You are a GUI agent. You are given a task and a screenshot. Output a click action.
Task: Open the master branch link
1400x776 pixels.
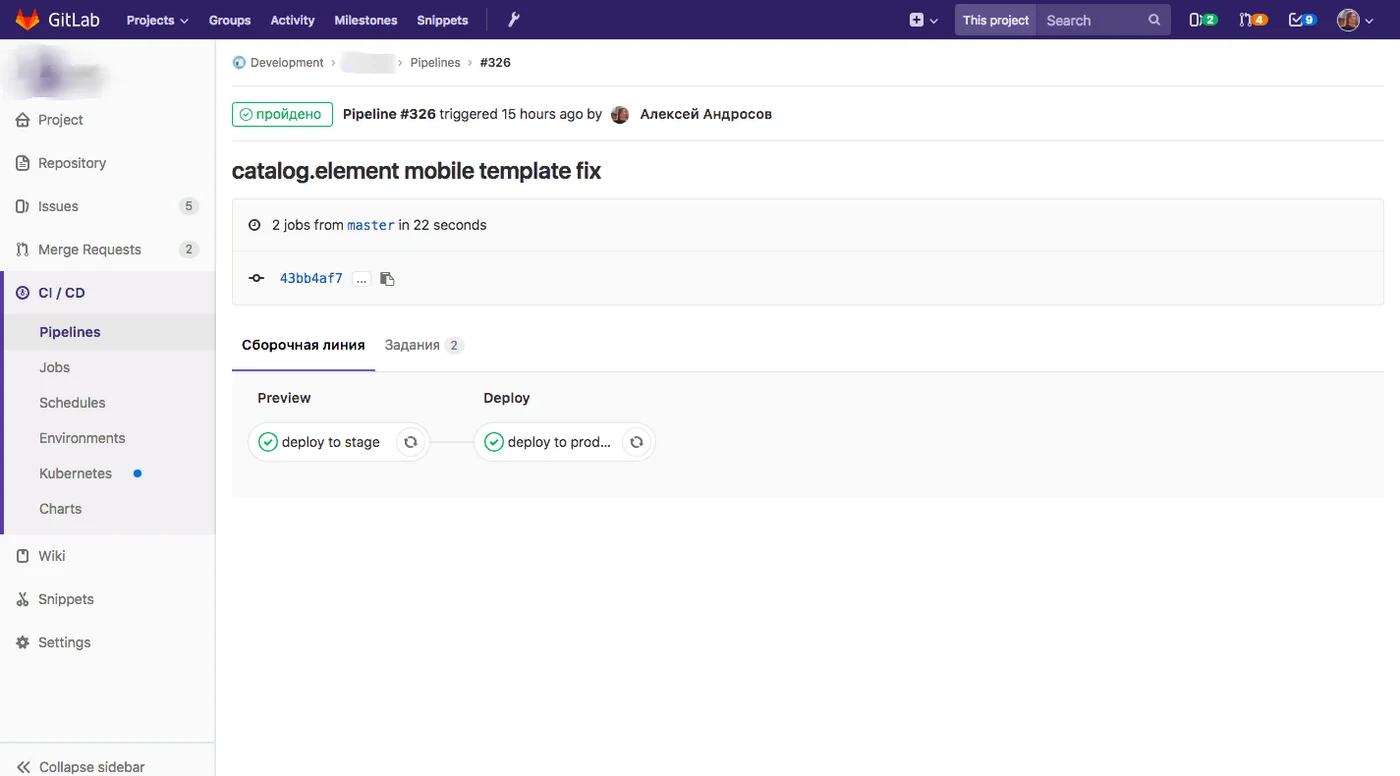click(x=371, y=225)
